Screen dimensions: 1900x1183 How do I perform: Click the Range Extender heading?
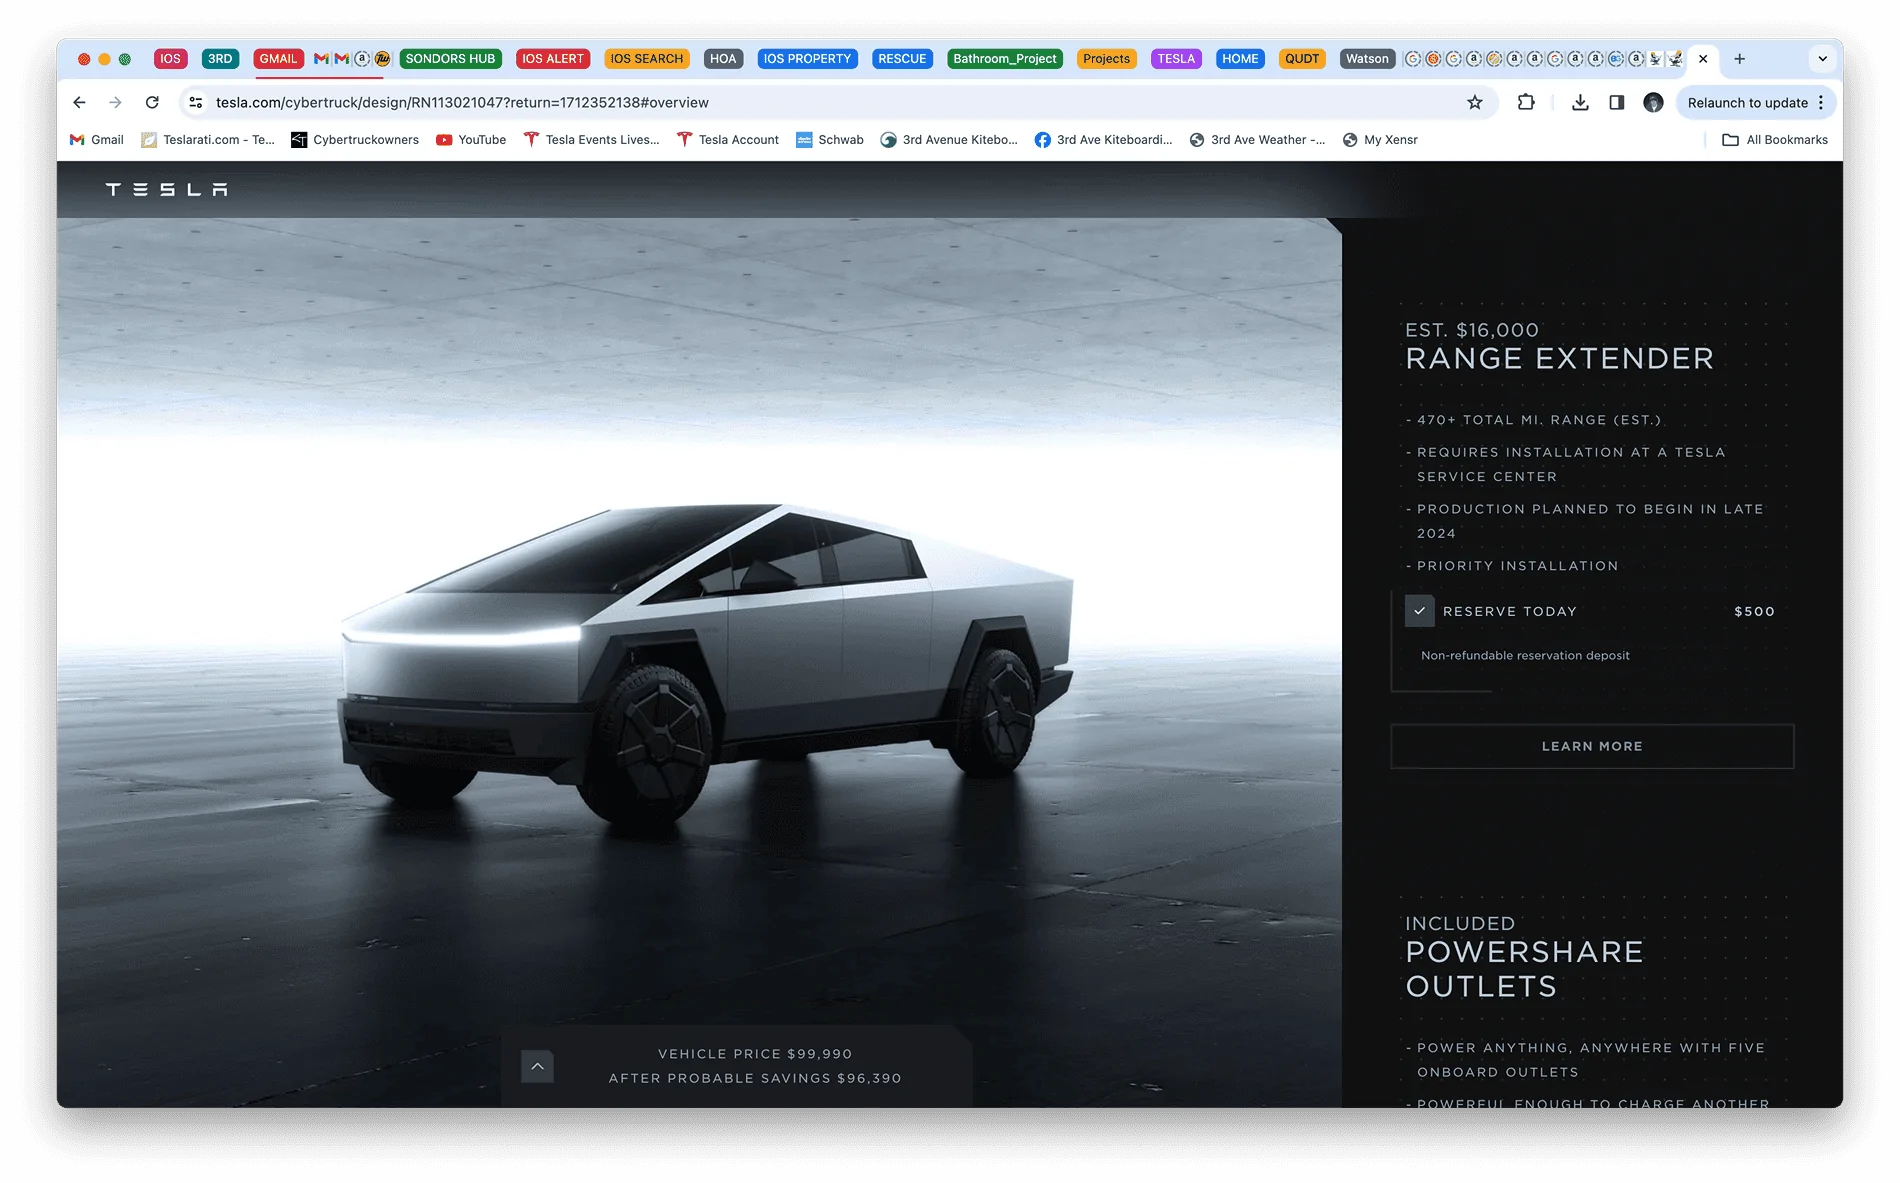point(1559,358)
